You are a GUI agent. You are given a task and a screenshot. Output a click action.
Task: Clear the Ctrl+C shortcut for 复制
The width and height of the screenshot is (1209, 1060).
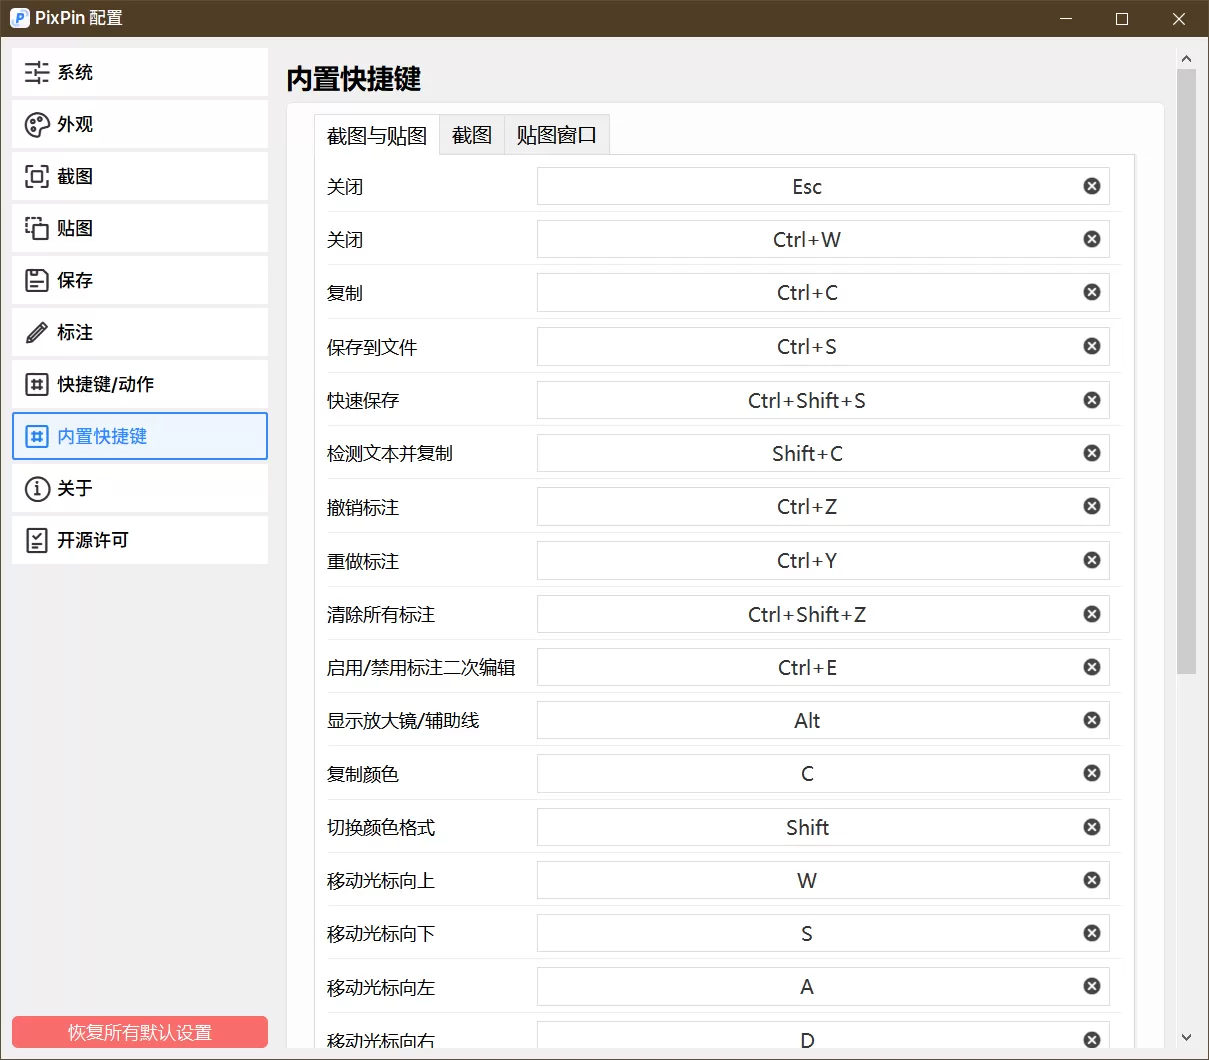click(x=1091, y=292)
